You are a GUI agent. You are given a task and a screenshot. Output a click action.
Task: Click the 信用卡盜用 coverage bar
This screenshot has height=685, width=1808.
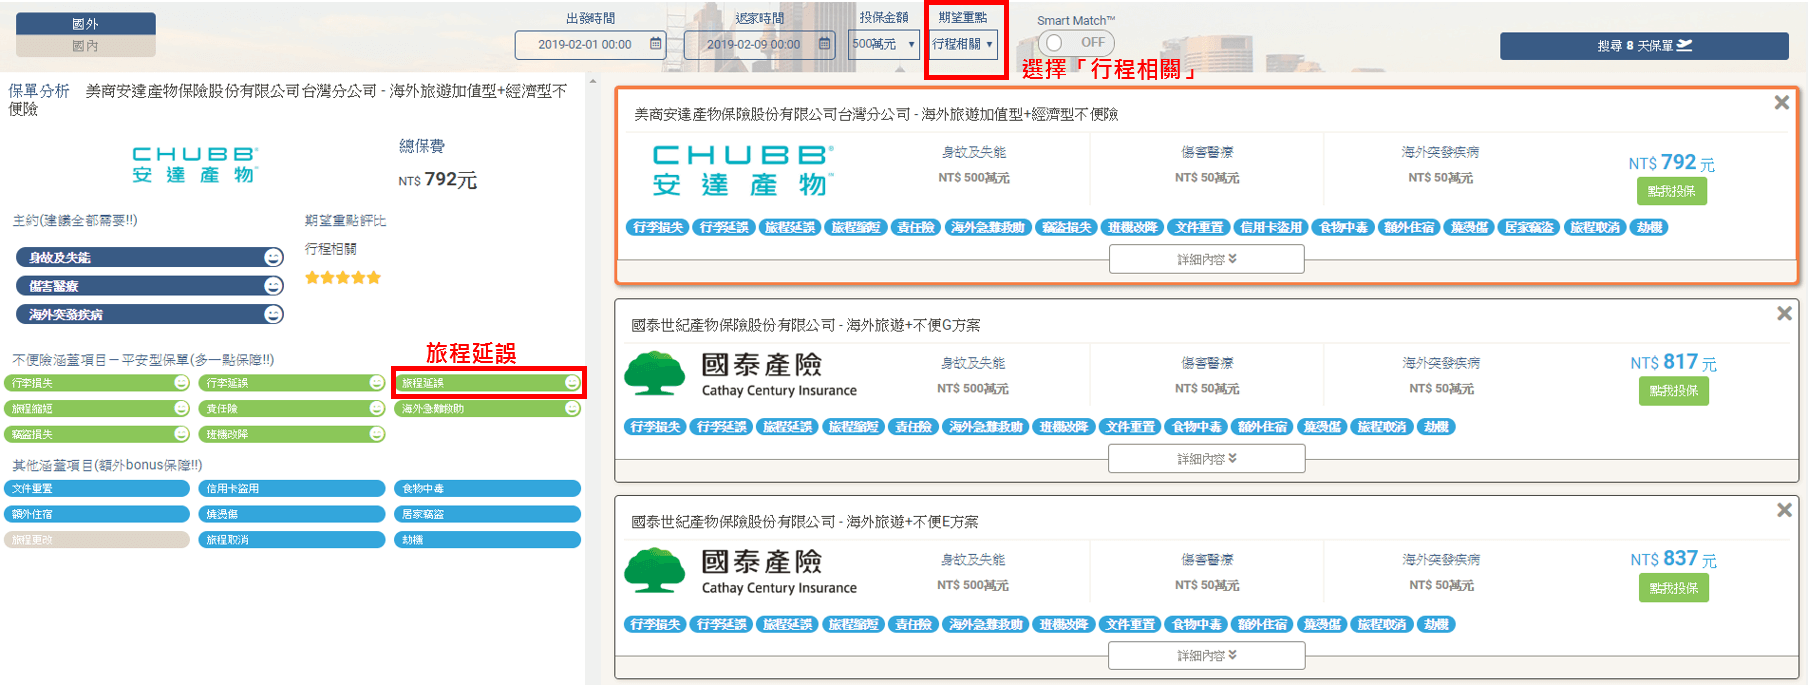coord(292,489)
